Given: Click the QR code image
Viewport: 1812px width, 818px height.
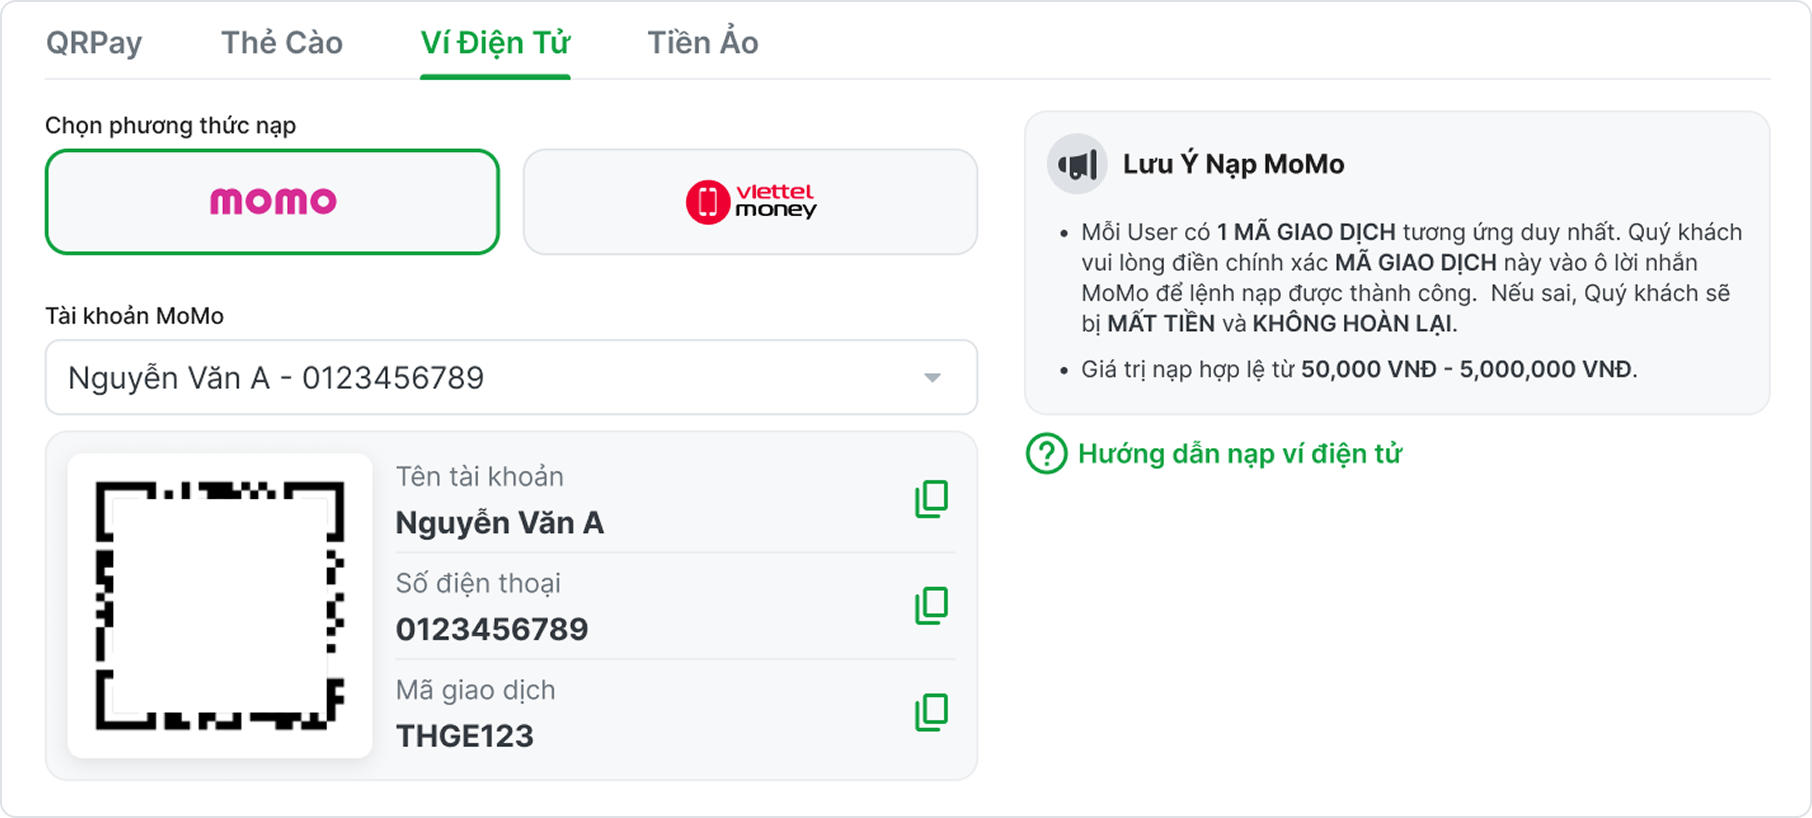Looking at the screenshot, I should [x=220, y=605].
